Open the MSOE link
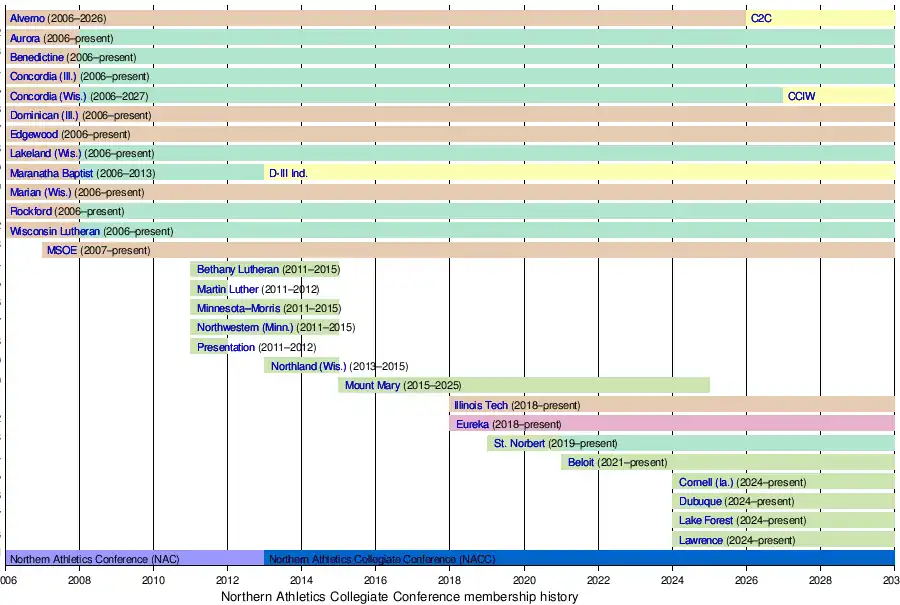900x605 pixels. point(62,250)
